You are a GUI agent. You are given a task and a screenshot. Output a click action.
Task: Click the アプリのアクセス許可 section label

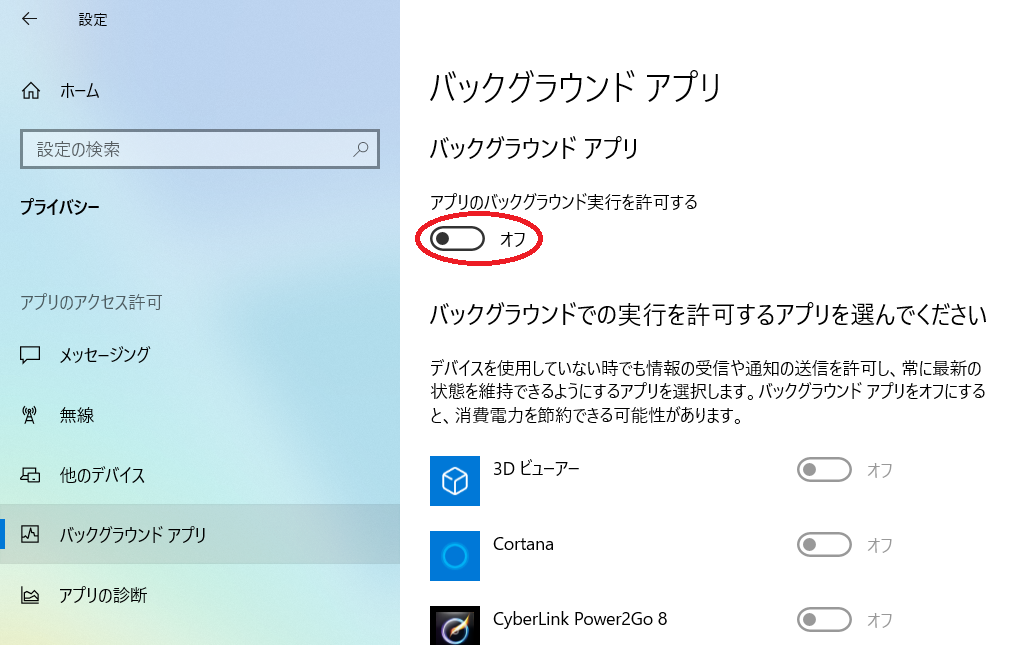(91, 302)
